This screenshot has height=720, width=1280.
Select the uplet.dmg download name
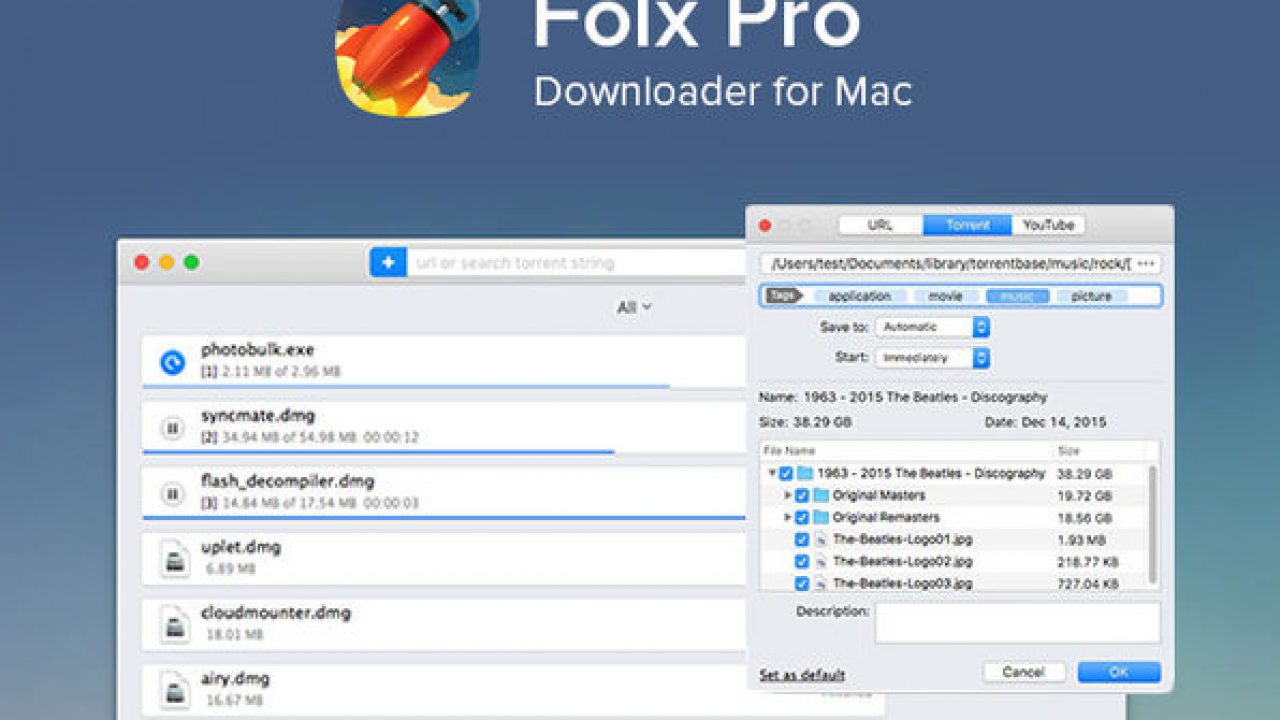241,547
